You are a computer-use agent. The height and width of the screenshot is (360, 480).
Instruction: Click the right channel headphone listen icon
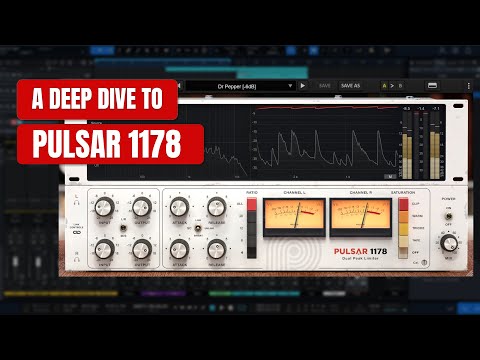click(x=77, y=259)
